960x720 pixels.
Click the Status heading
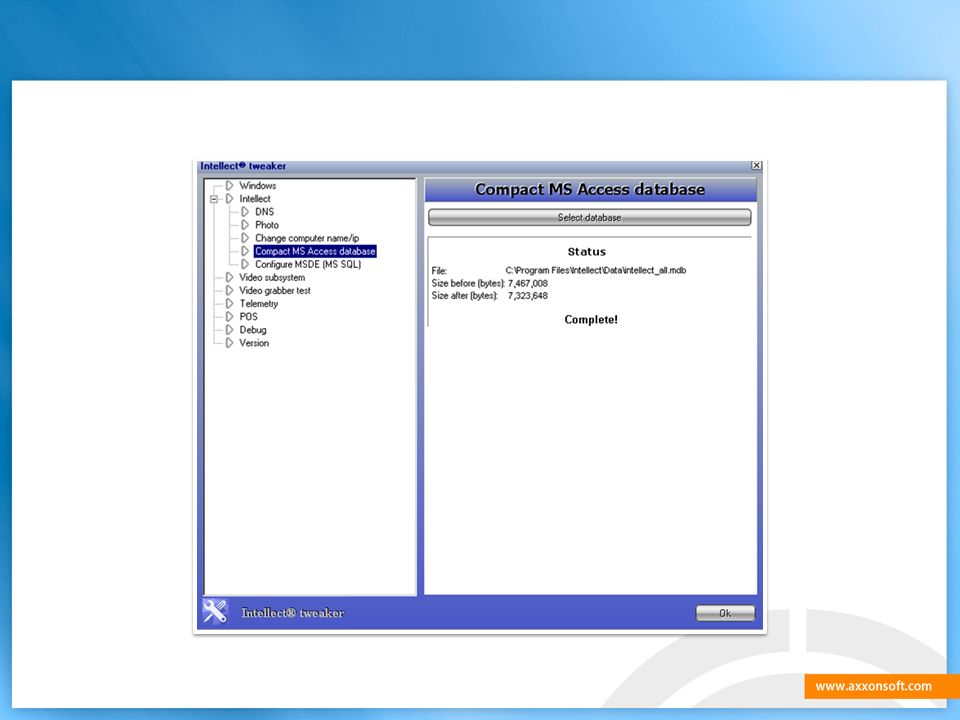pos(587,252)
